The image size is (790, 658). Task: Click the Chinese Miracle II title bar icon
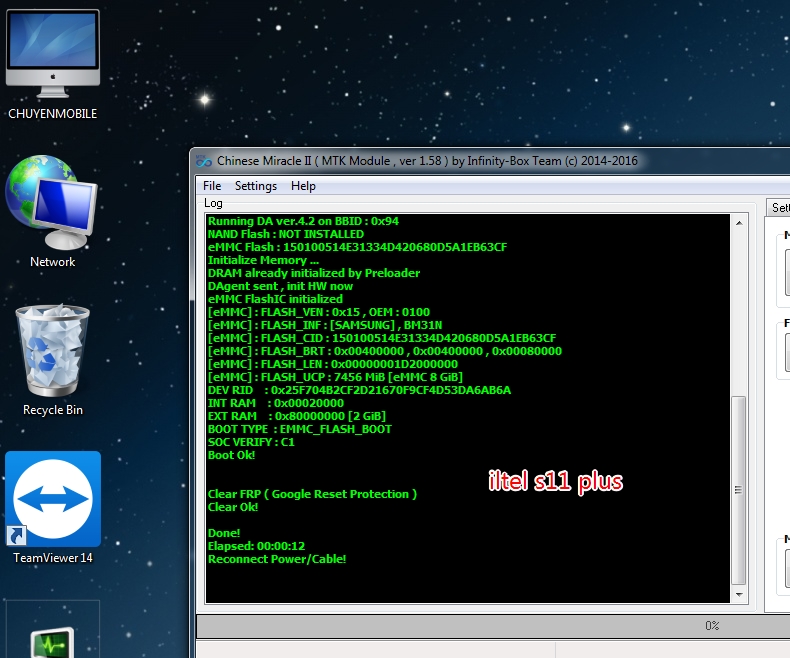pos(204,161)
